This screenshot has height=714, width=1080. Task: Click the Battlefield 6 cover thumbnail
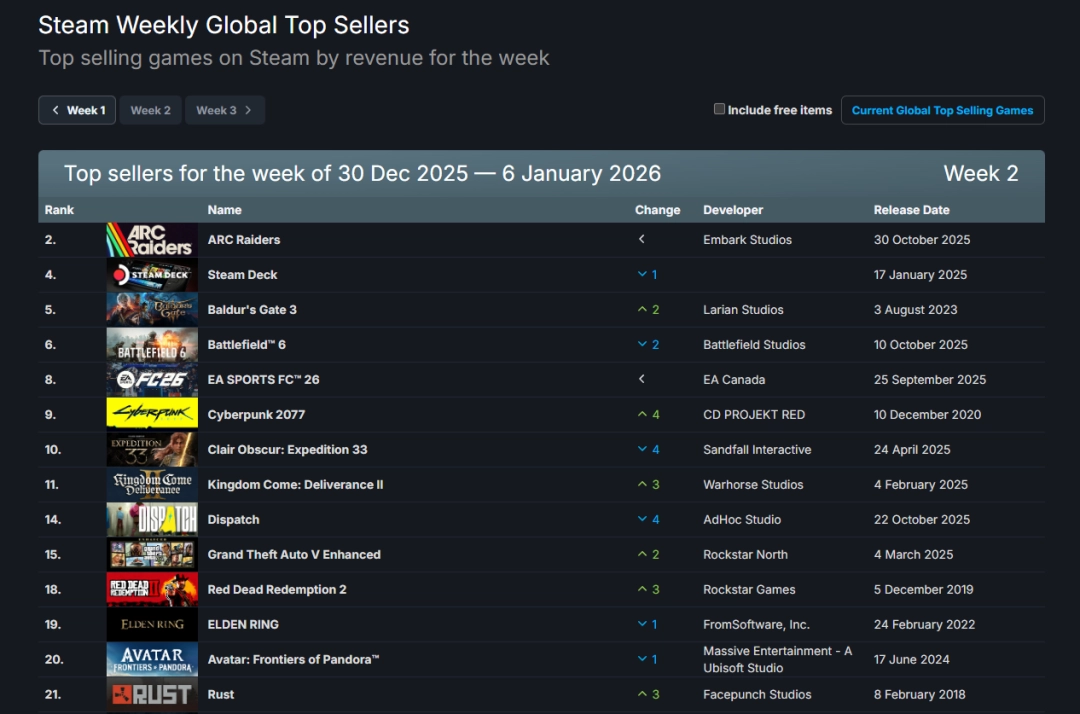152,345
